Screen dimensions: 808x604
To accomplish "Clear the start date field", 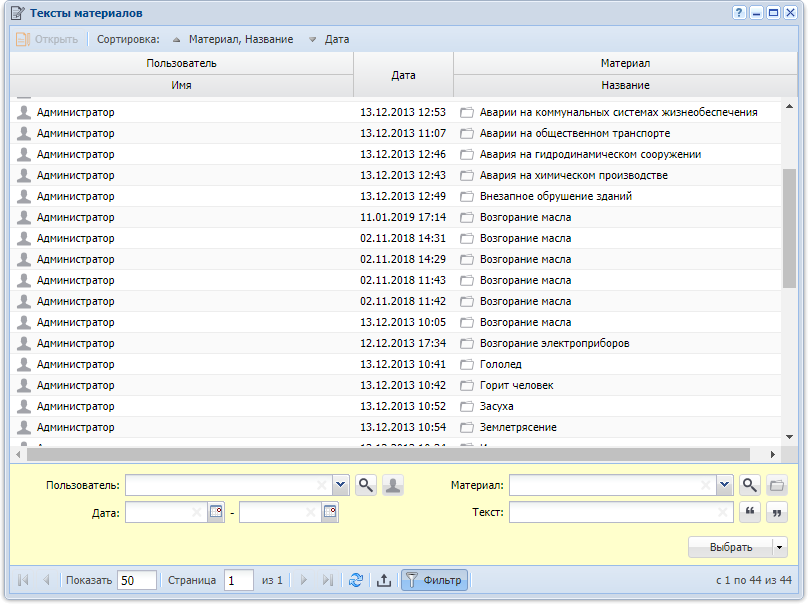I will coord(196,512).
